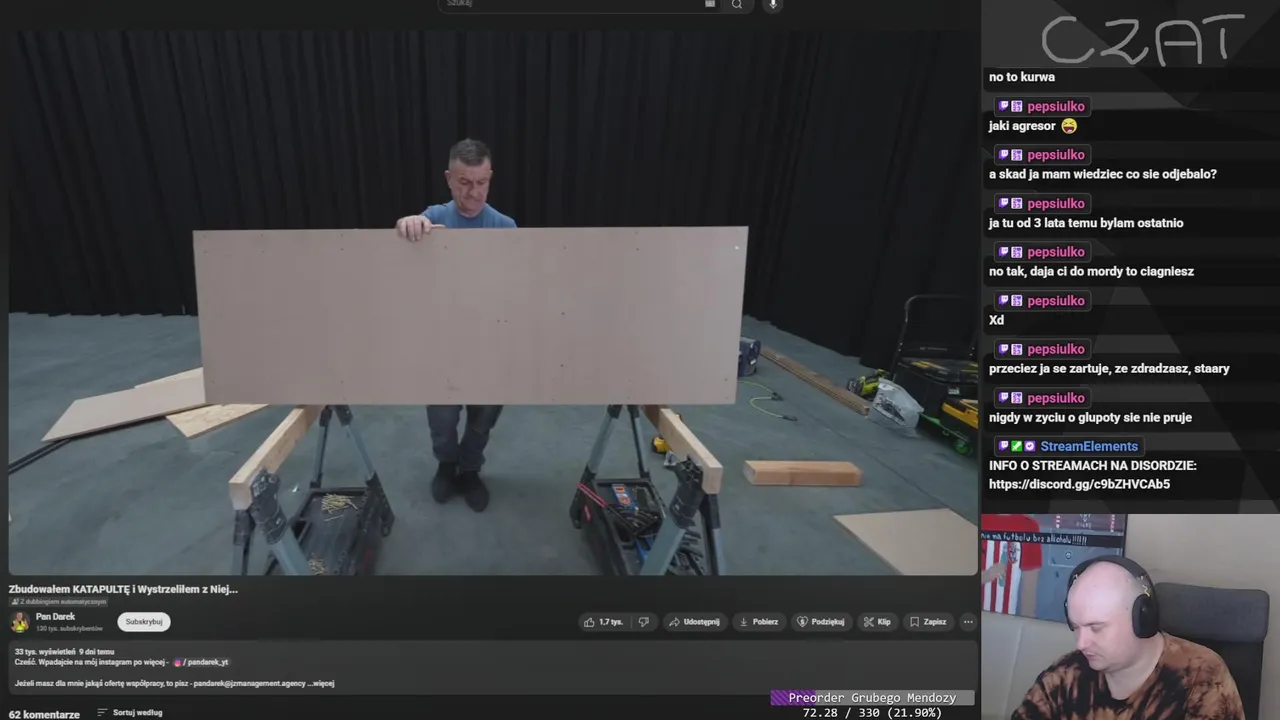Open Pan Darek channel avatar
Image resolution: width=1280 pixels, height=720 pixels.
coord(20,622)
